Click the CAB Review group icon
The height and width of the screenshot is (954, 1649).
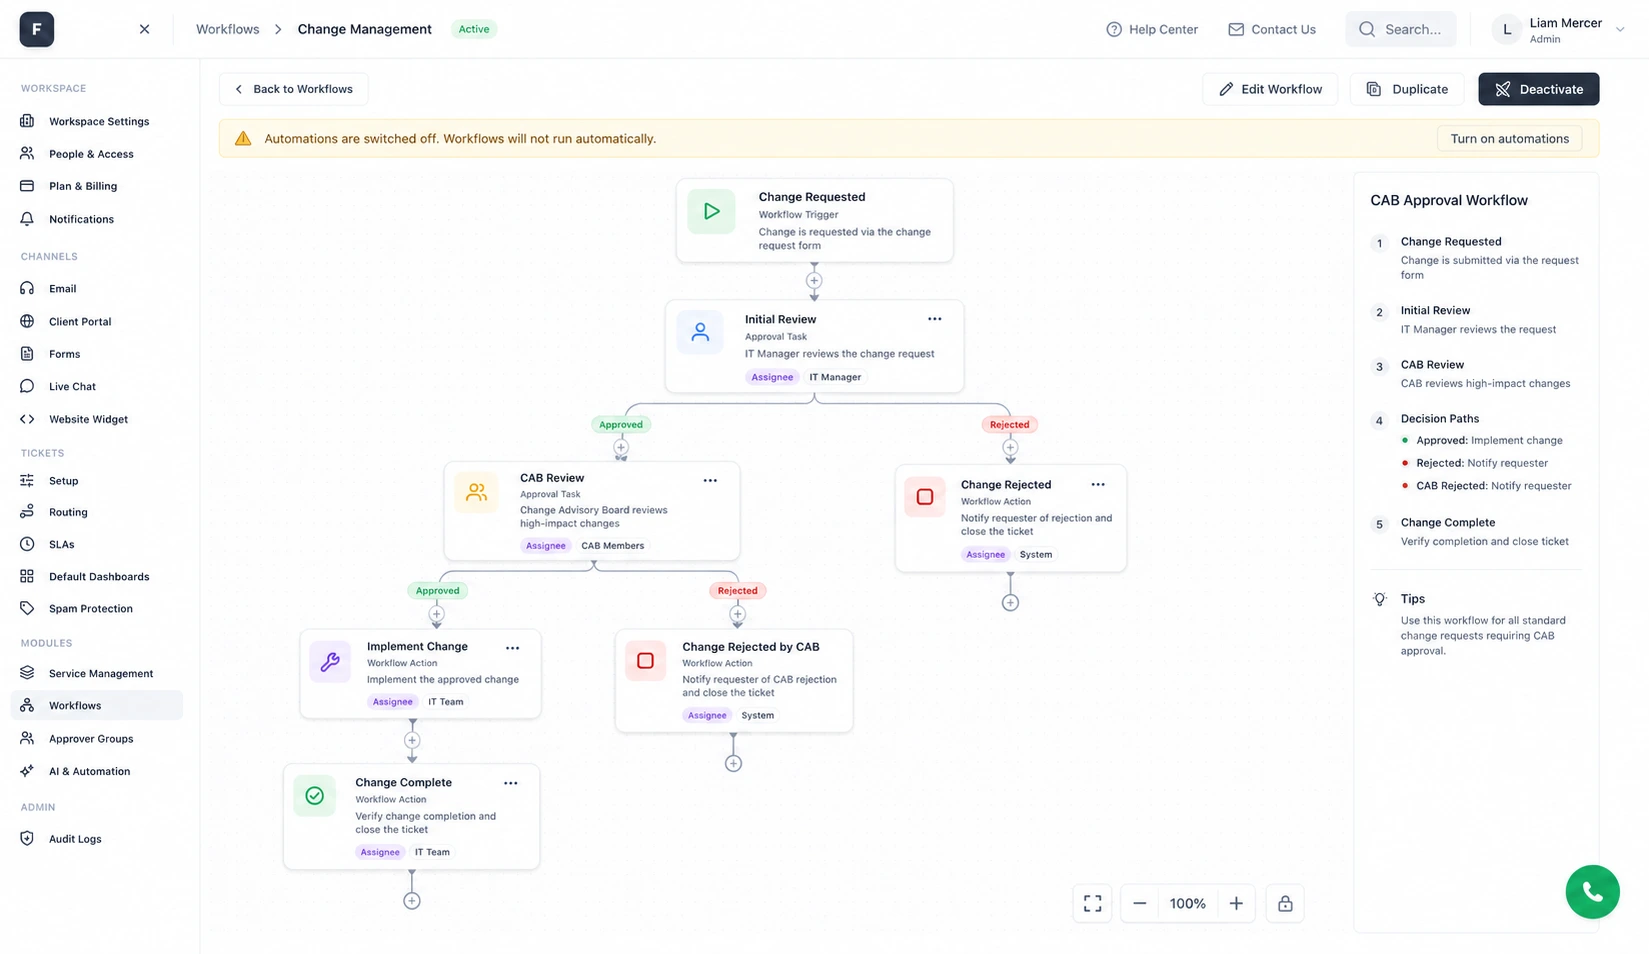pos(476,492)
